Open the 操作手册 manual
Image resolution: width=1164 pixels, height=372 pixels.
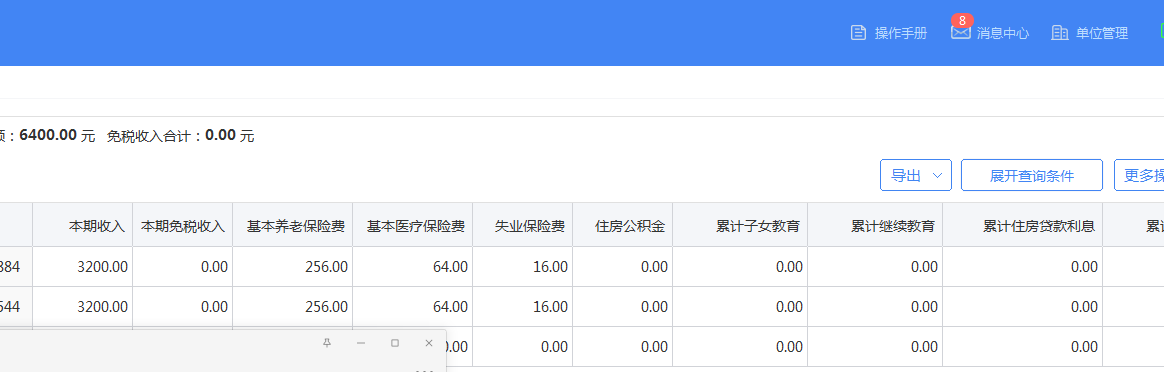(x=889, y=33)
